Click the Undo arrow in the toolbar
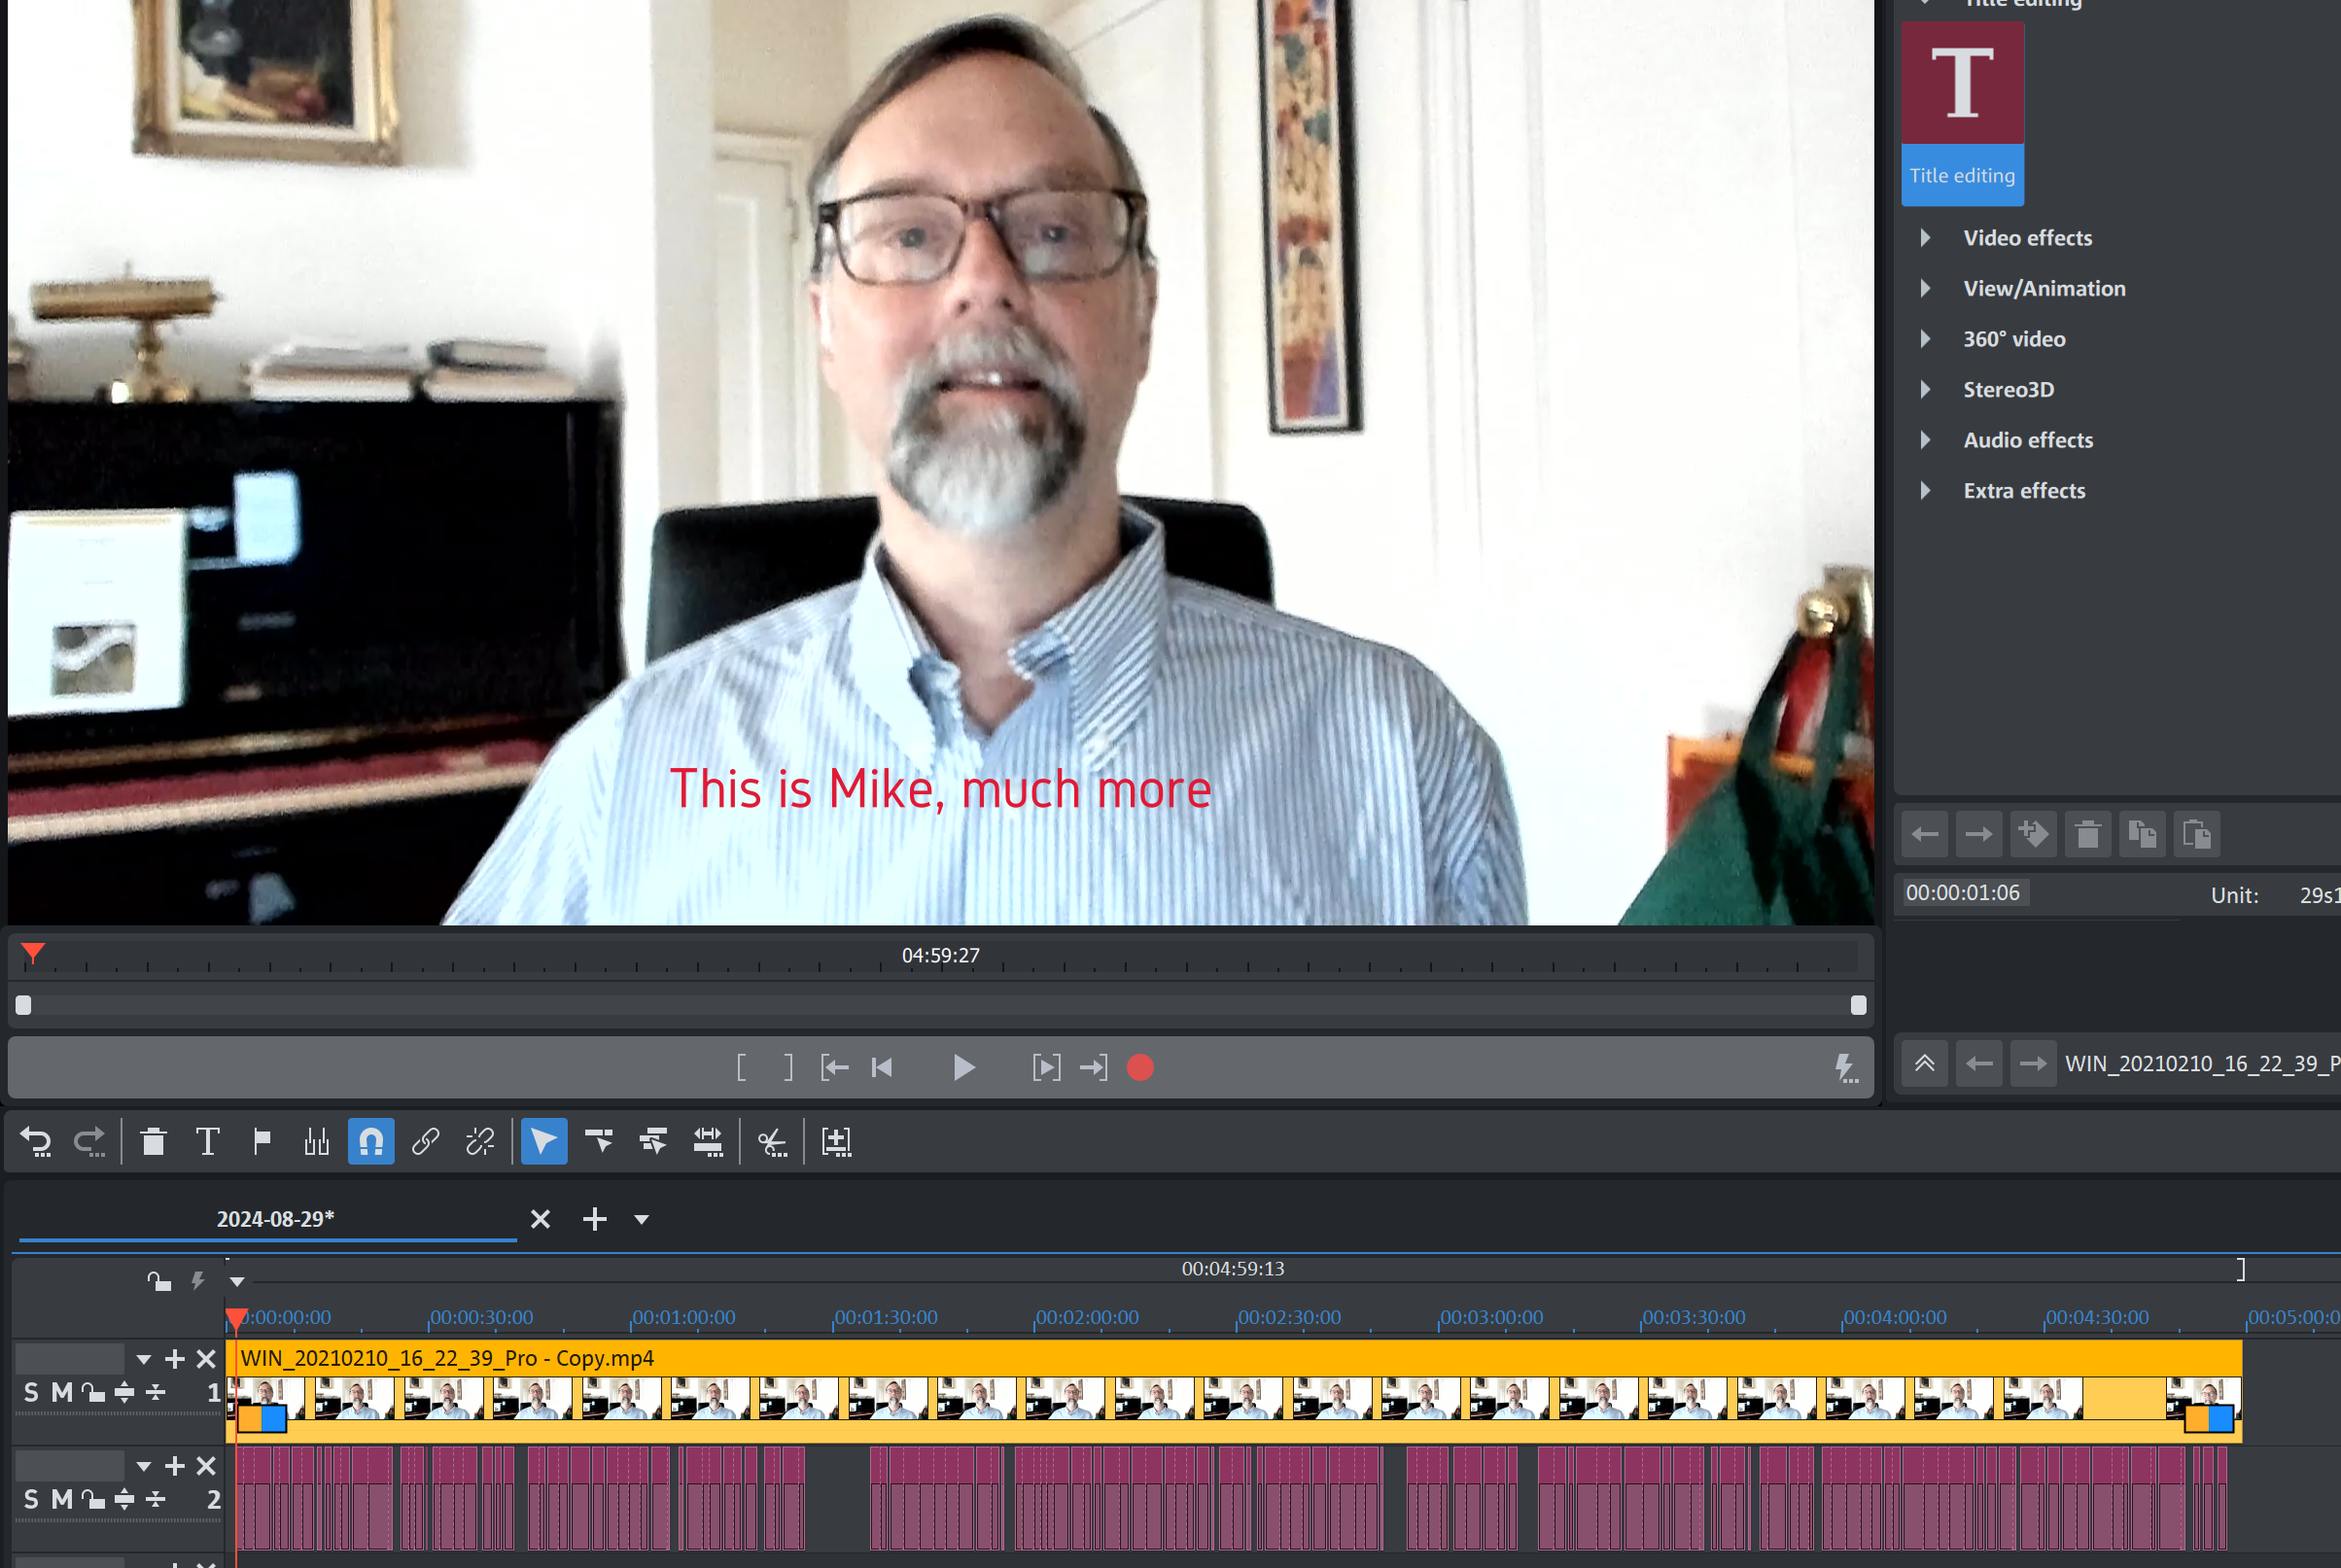Viewport: 2341px width, 1568px height. [37, 1141]
